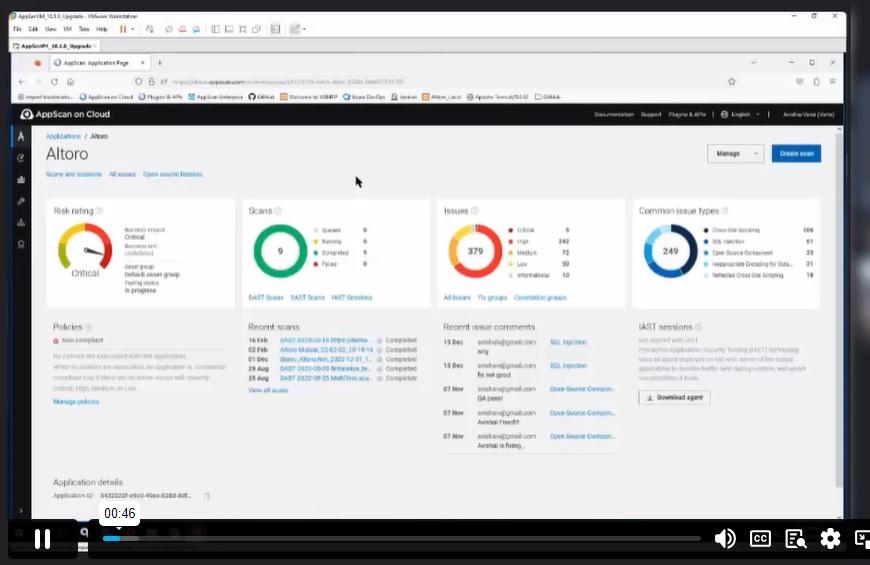Viewport: 870px width, 565px height.
Task: Click the video progress bar
Action: point(401,538)
